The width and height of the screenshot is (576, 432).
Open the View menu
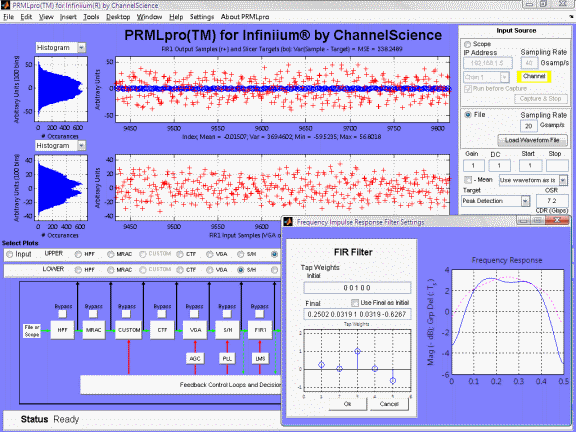pos(46,17)
